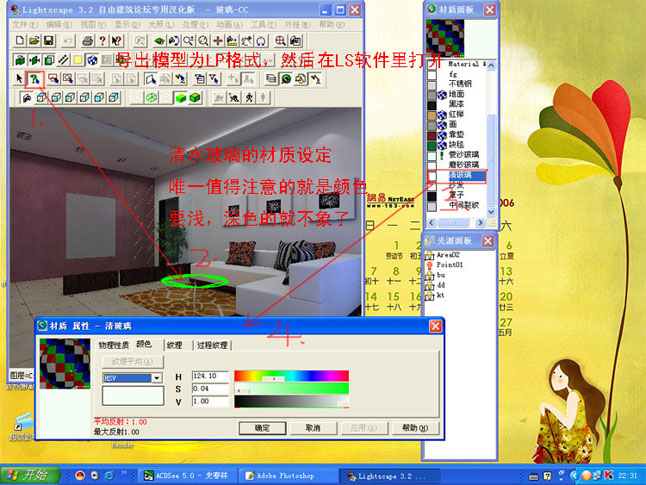Click the first solid green box shading icon
The image size is (646, 485).
180,98
